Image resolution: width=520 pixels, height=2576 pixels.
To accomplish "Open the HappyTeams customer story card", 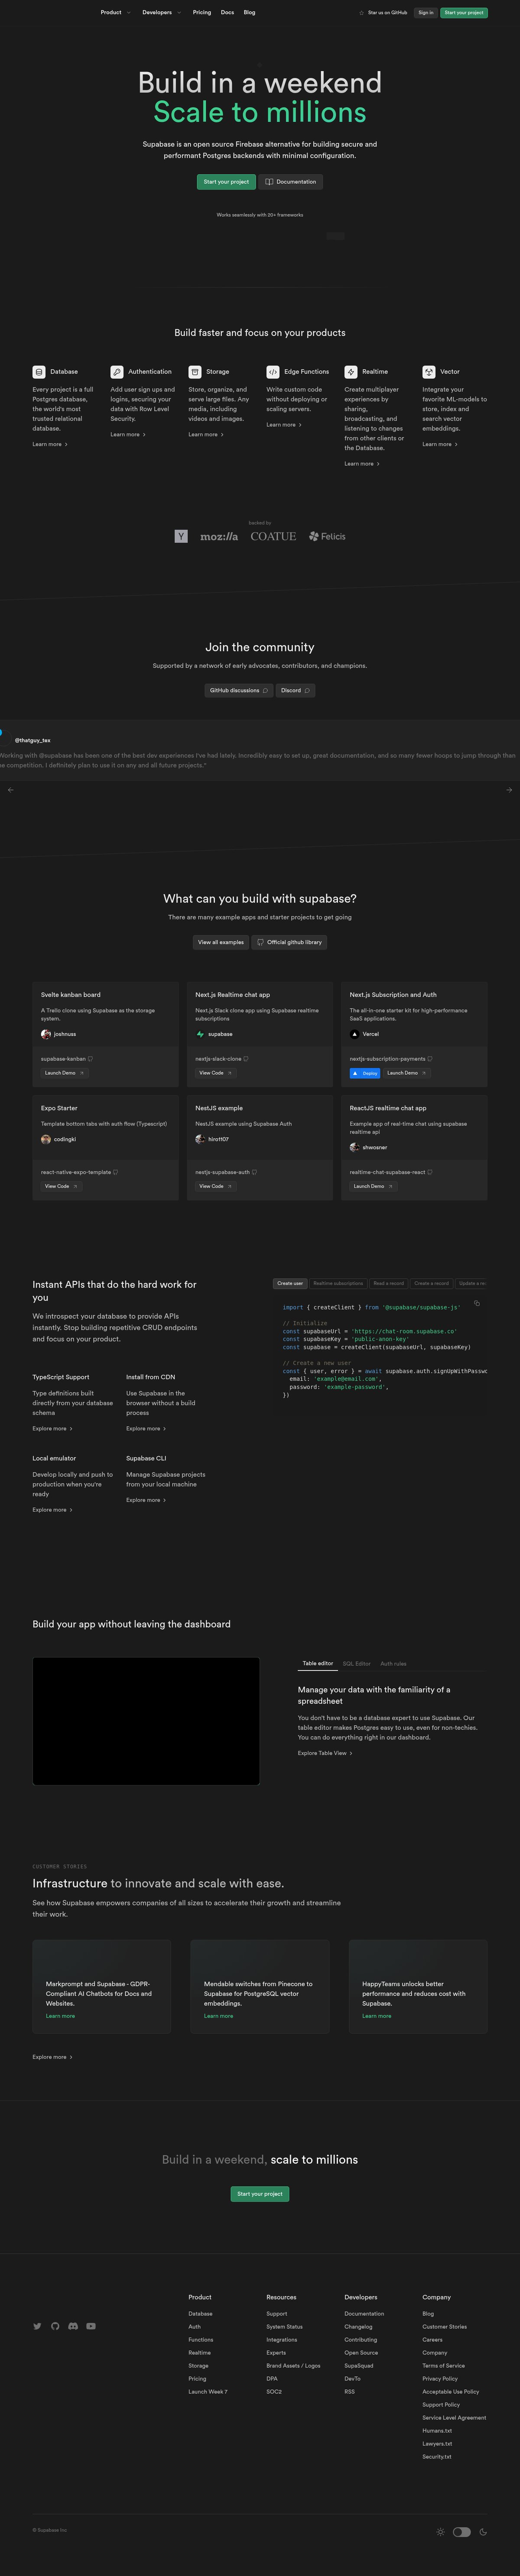I will [418, 1986].
